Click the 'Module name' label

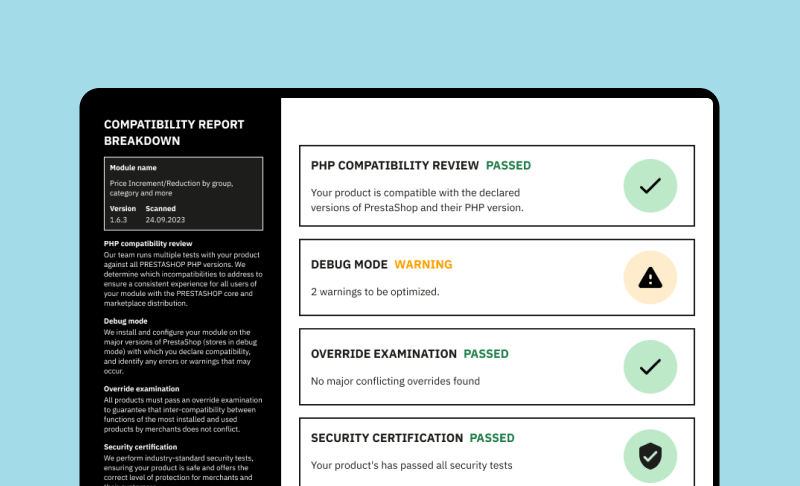(x=133, y=168)
